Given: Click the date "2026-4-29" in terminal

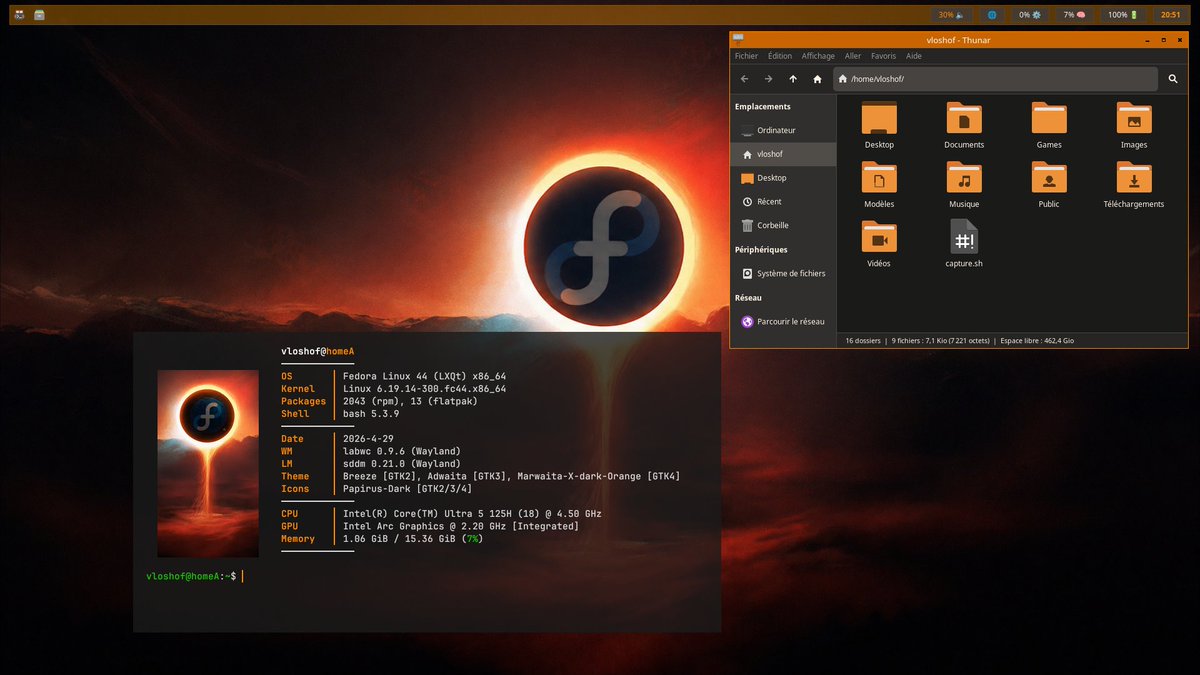Looking at the screenshot, I should click(x=368, y=439).
